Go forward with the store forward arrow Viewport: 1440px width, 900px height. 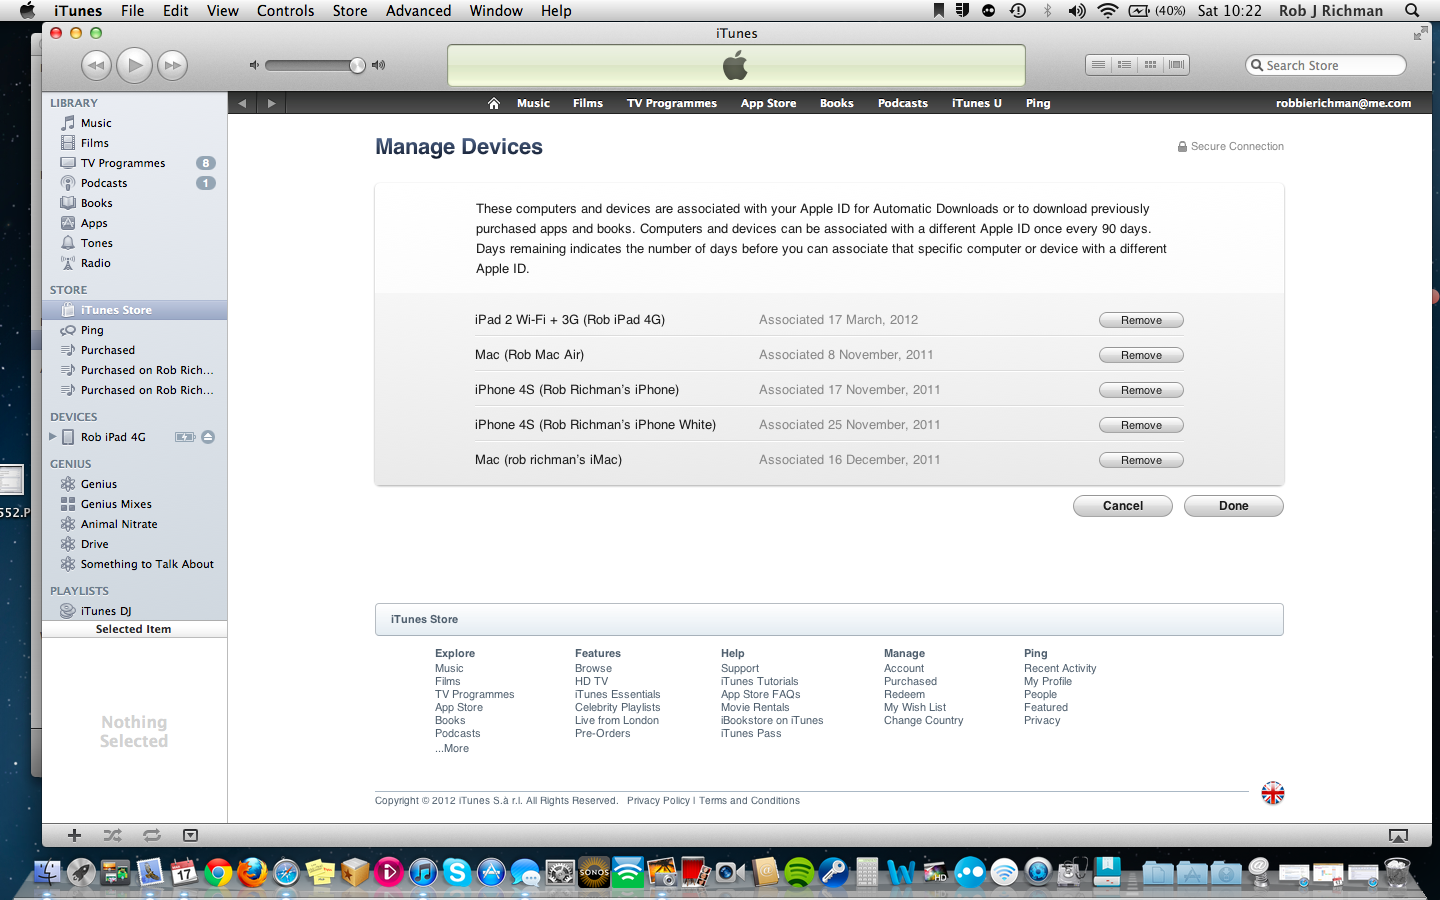coord(271,103)
